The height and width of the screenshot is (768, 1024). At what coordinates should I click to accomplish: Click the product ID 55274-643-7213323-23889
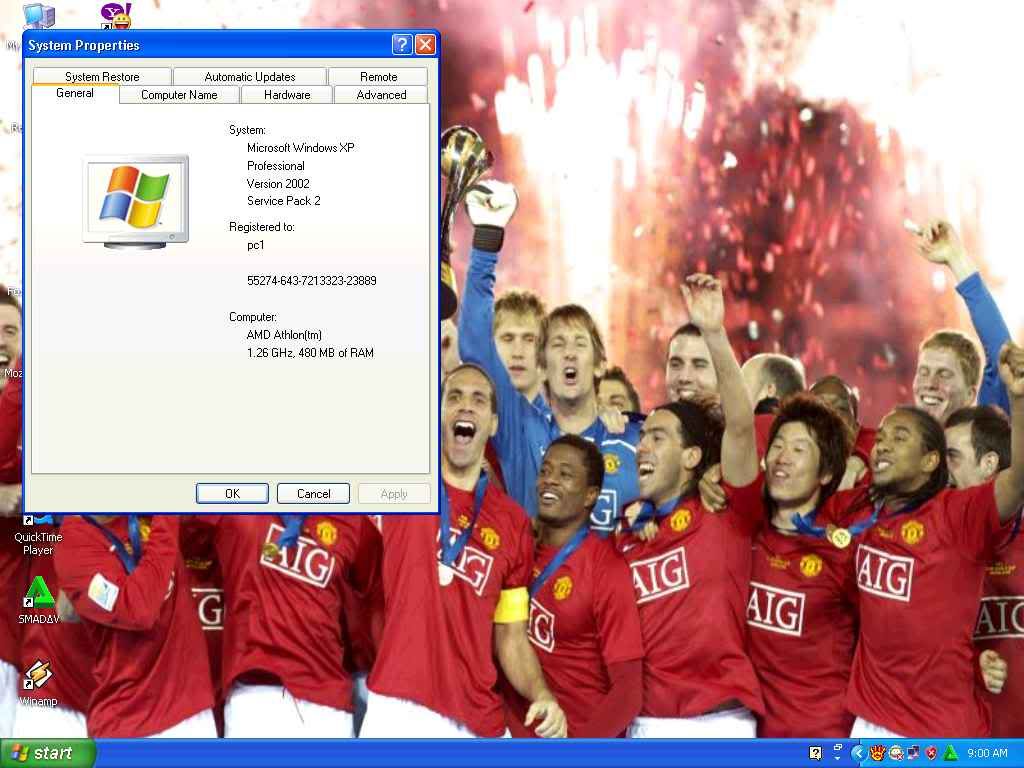(x=312, y=281)
